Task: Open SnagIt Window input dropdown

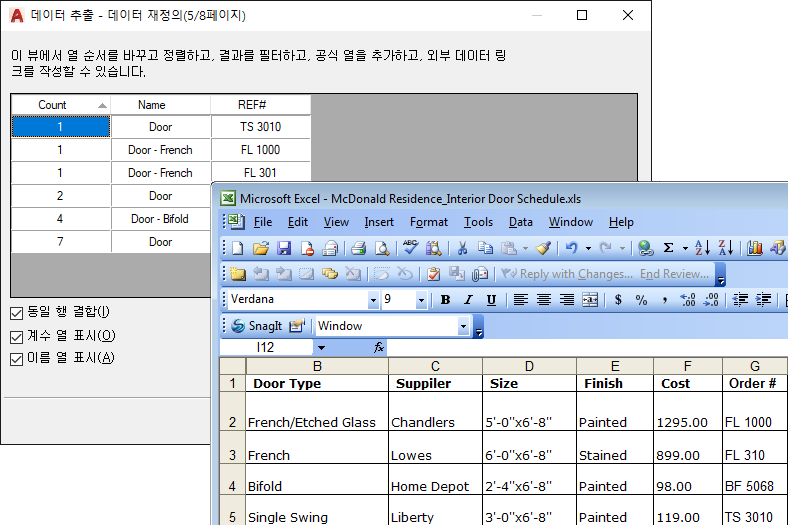Action: tap(463, 326)
